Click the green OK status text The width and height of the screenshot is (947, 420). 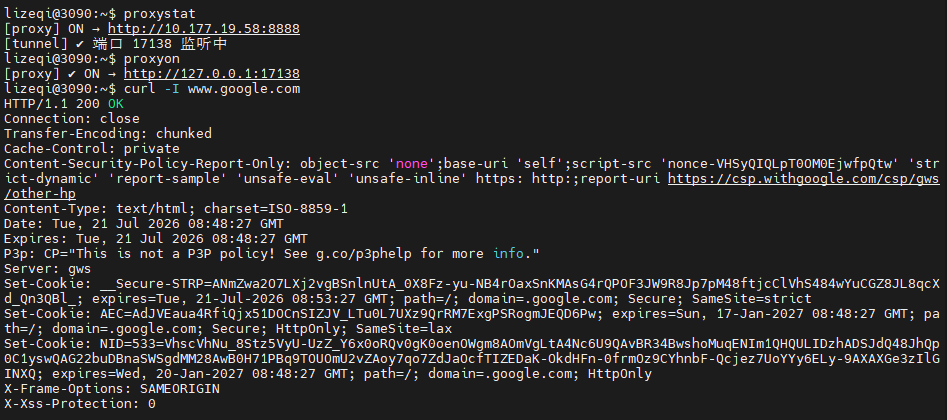[116, 104]
